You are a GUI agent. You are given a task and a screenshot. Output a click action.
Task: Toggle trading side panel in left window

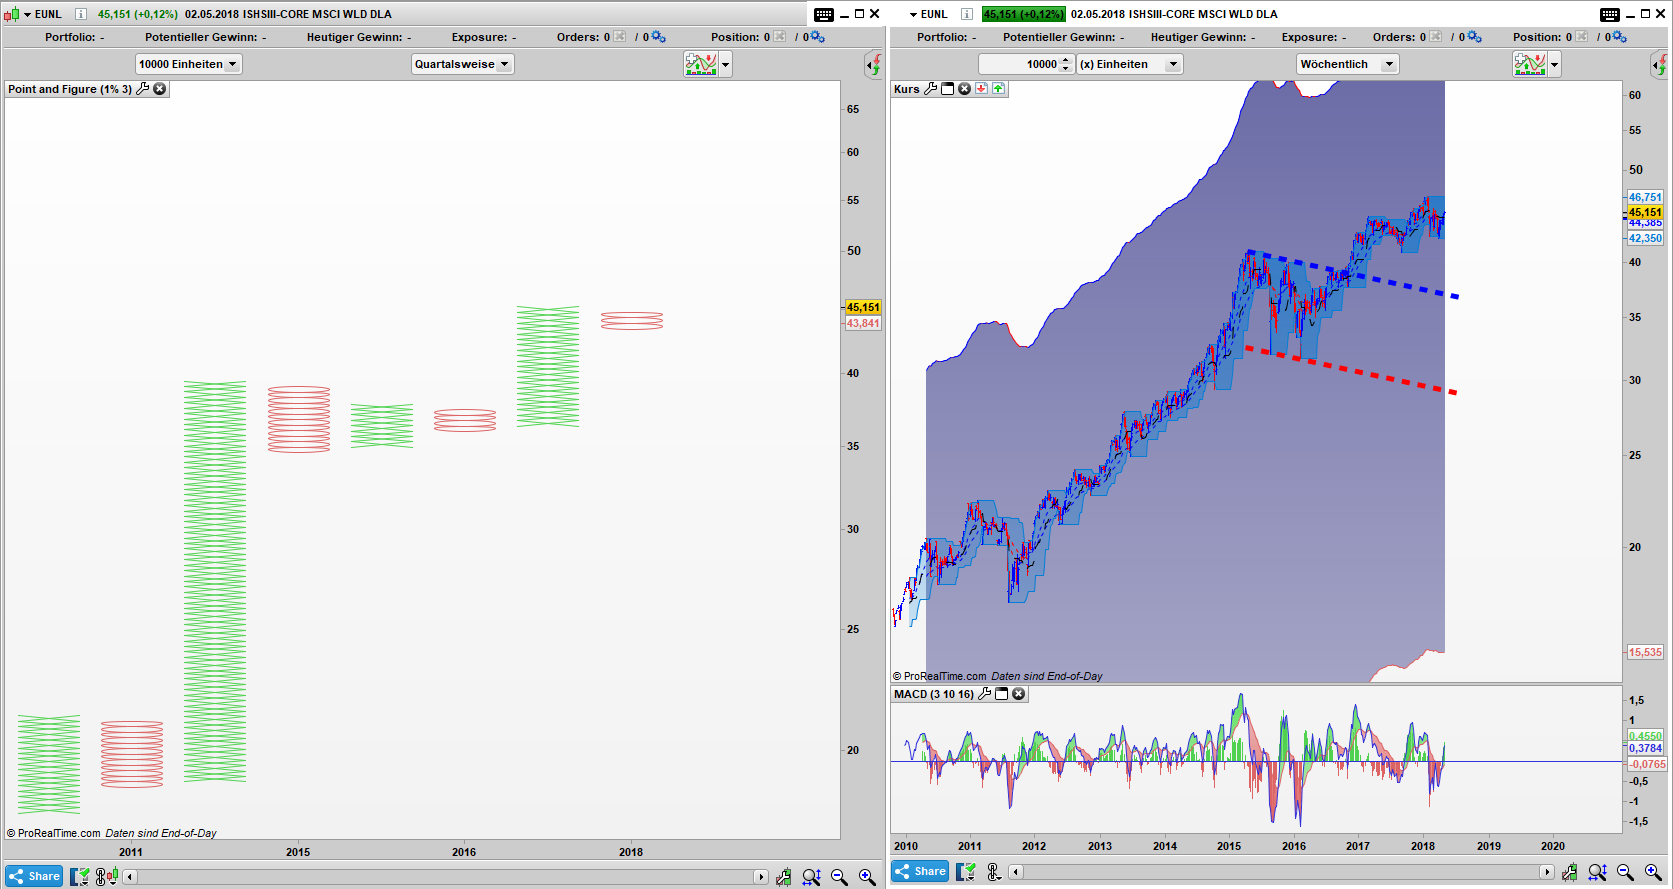point(874,65)
